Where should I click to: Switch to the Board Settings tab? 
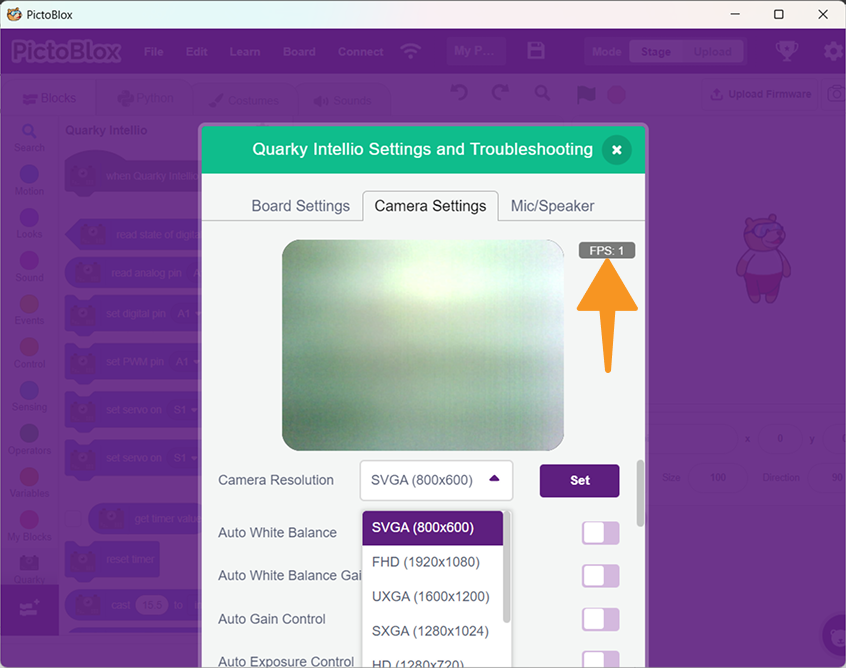300,206
